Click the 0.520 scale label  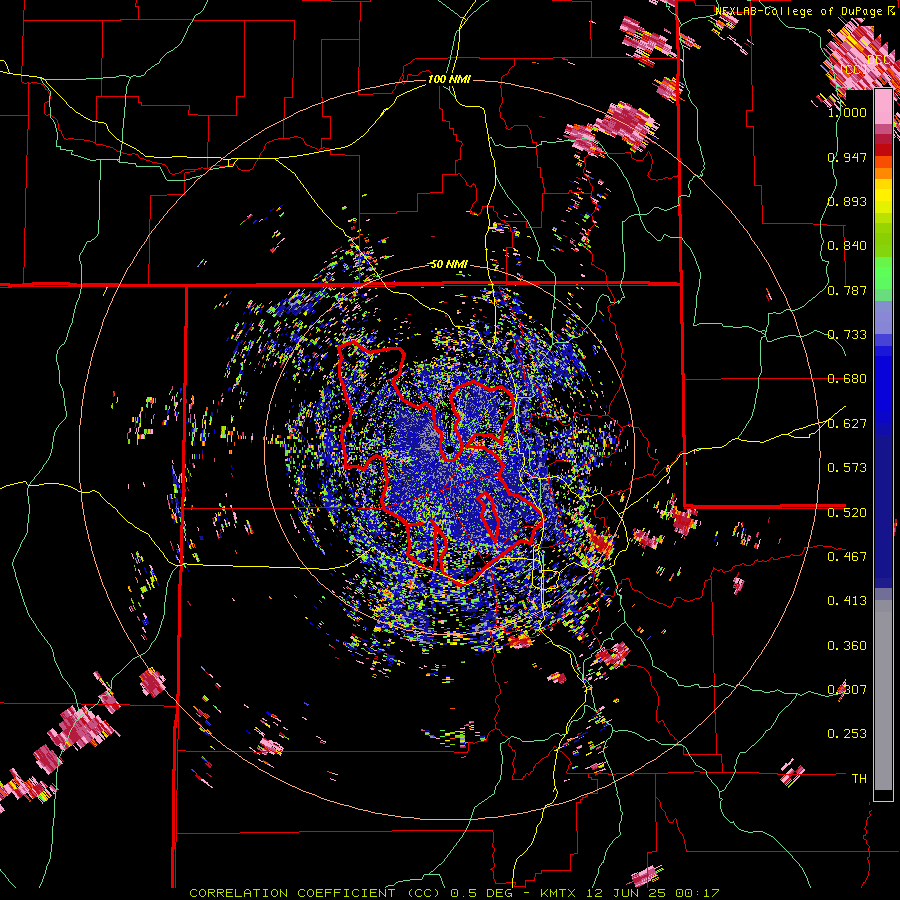click(847, 513)
